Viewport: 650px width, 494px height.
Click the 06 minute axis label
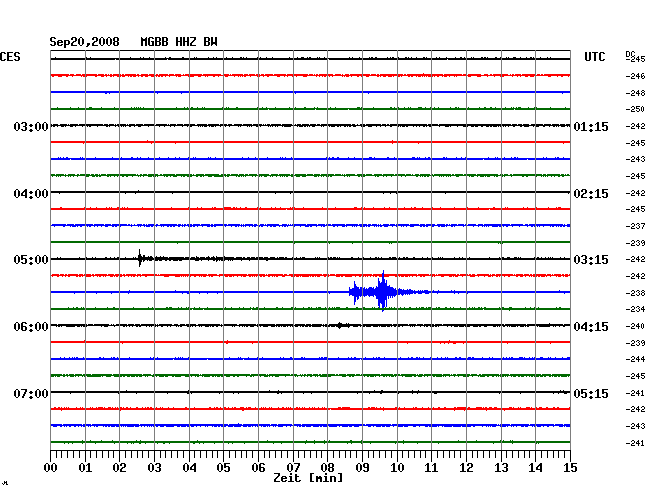pos(258,468)
